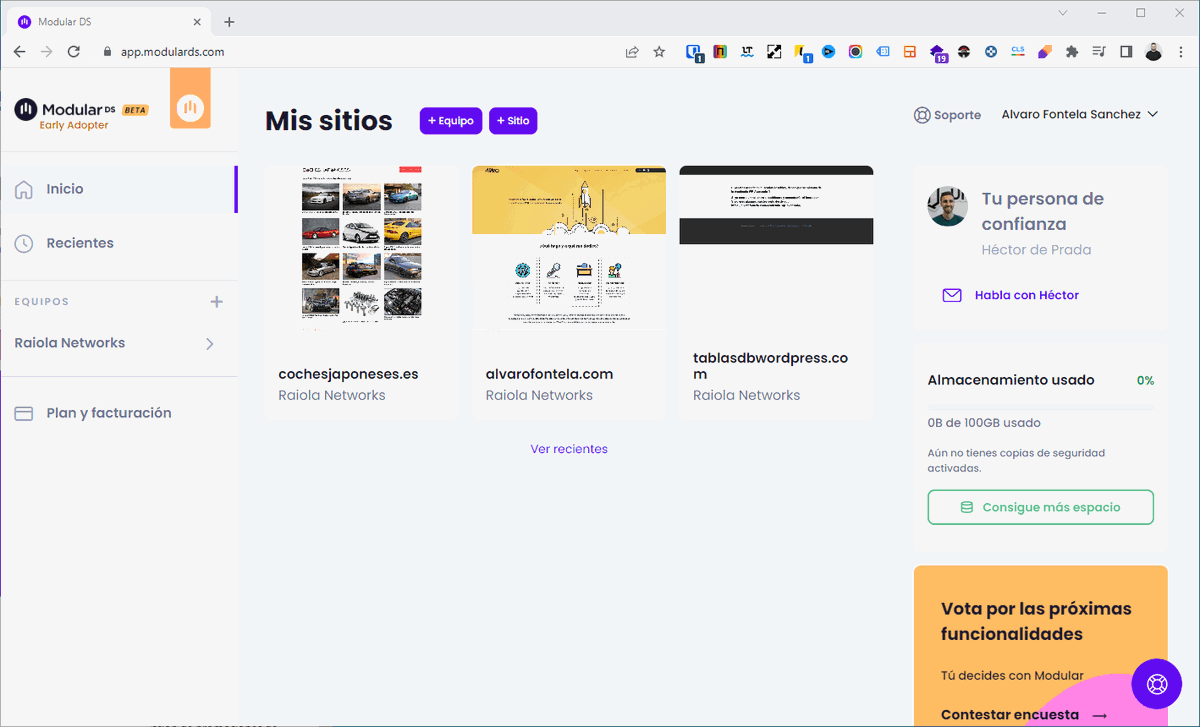
Task: Open the purple floating help bubble
Action: [1156, 683]
